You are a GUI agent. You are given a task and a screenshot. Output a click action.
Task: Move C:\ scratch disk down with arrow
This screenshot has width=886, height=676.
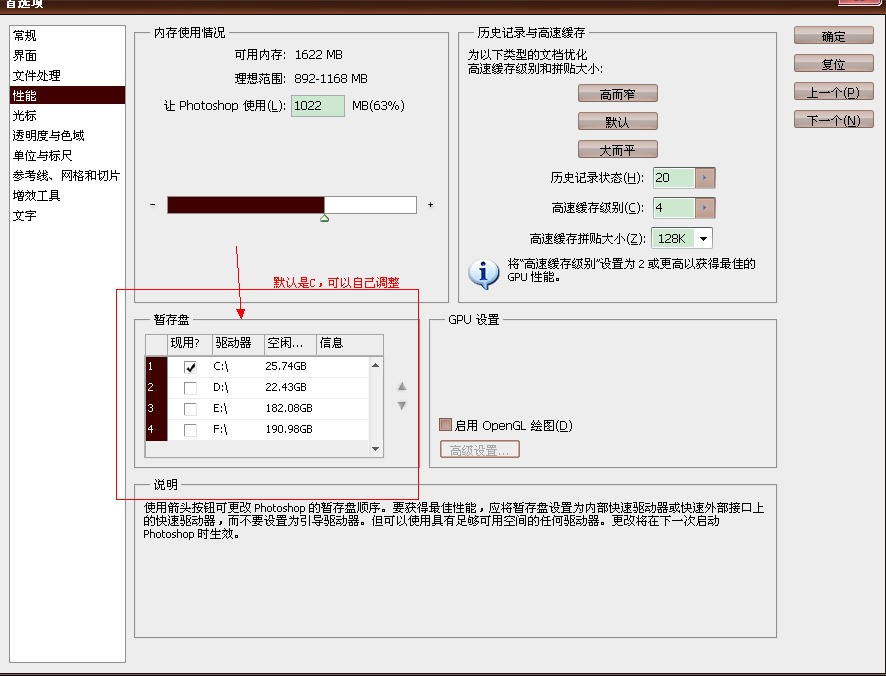coord(402,404)
